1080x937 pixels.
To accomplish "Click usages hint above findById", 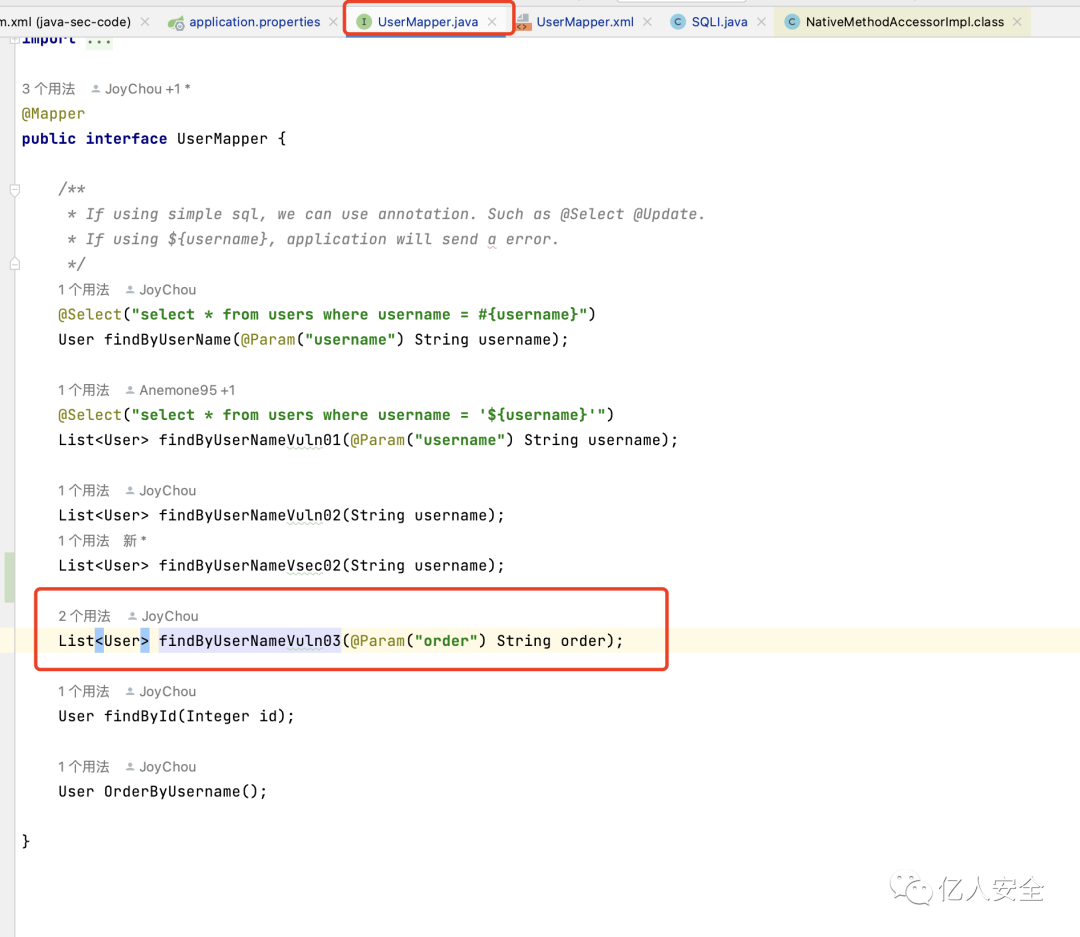I will [x=83, y=691].
